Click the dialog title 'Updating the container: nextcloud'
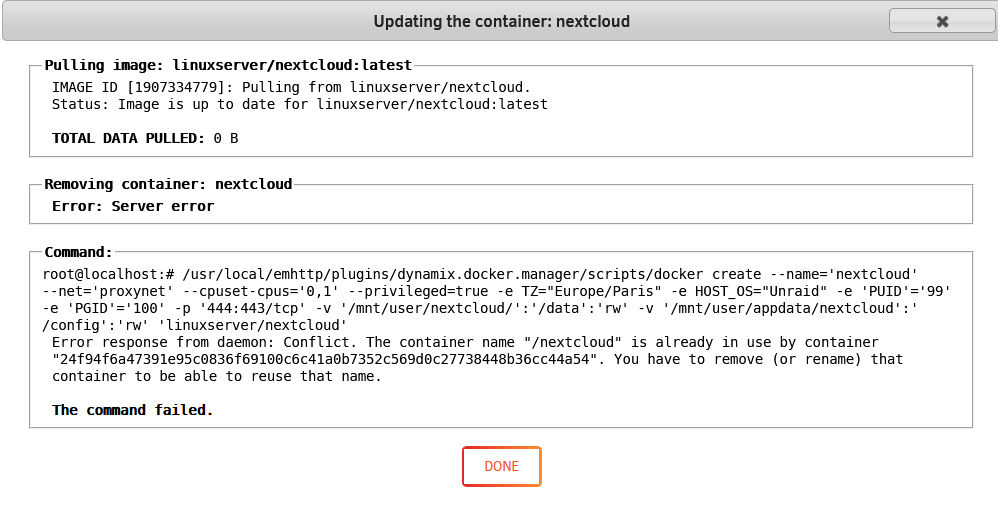Screen dimensions: 998x513 [x=502, y=22]
